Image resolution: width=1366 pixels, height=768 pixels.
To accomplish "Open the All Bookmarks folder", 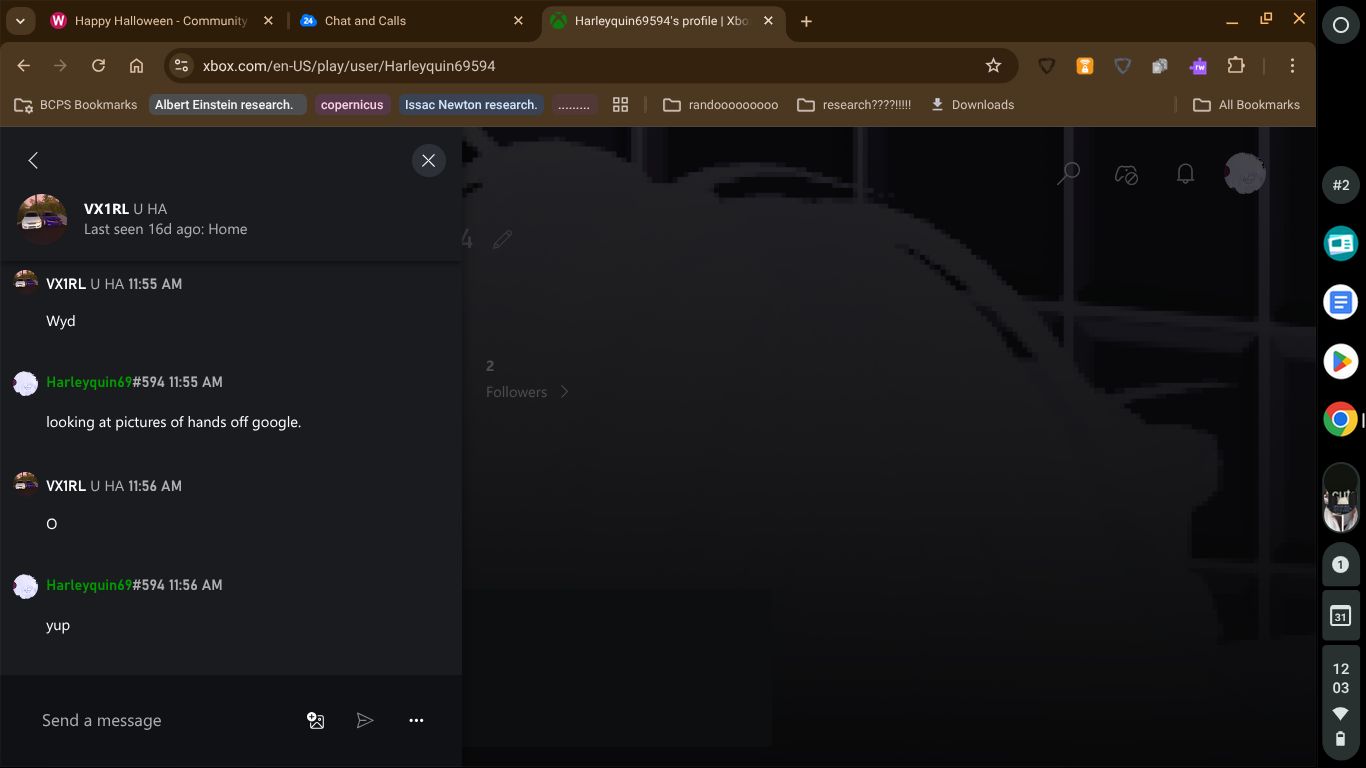I will click(1246, 105).
